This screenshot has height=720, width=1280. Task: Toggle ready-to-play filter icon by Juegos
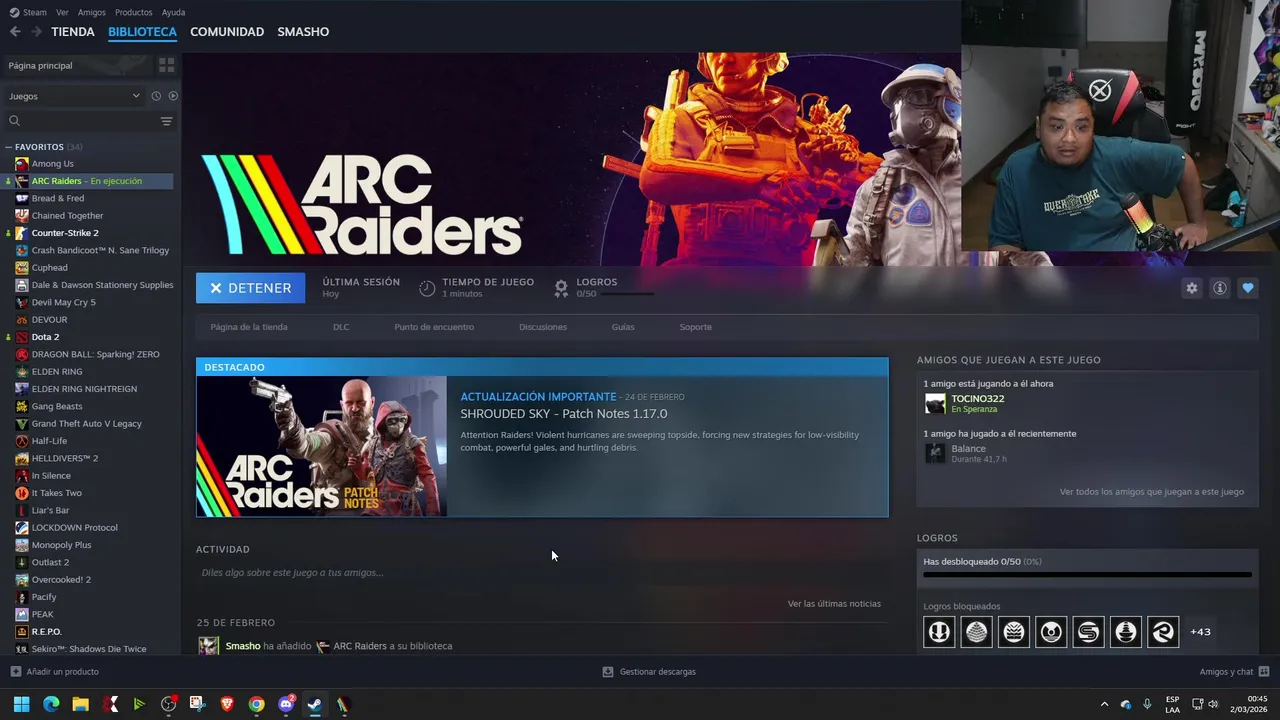tap(173, 96)
